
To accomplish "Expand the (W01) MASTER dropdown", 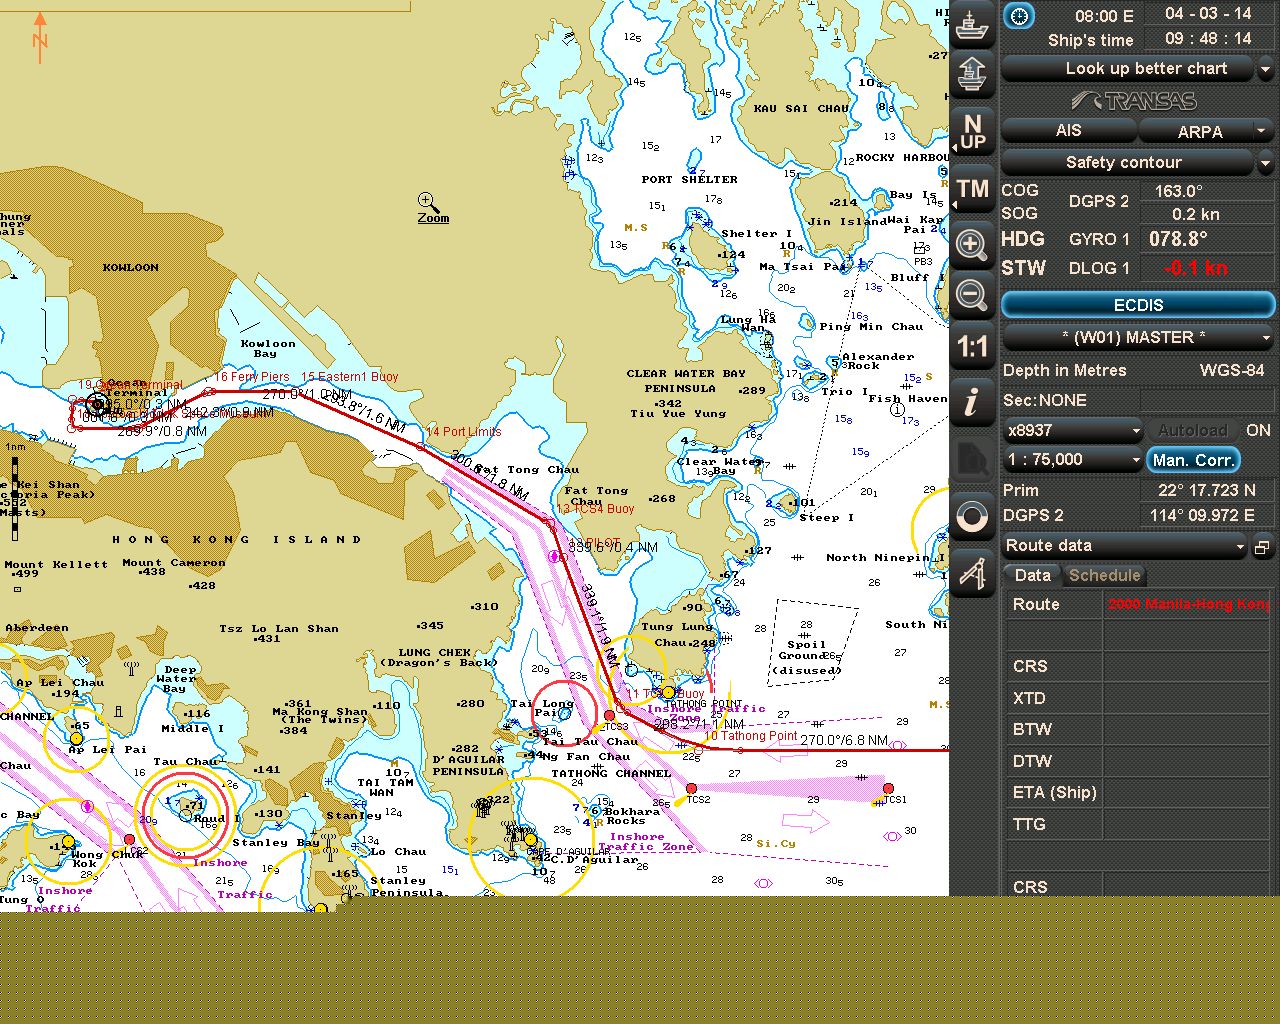I will coord(1138,338).
